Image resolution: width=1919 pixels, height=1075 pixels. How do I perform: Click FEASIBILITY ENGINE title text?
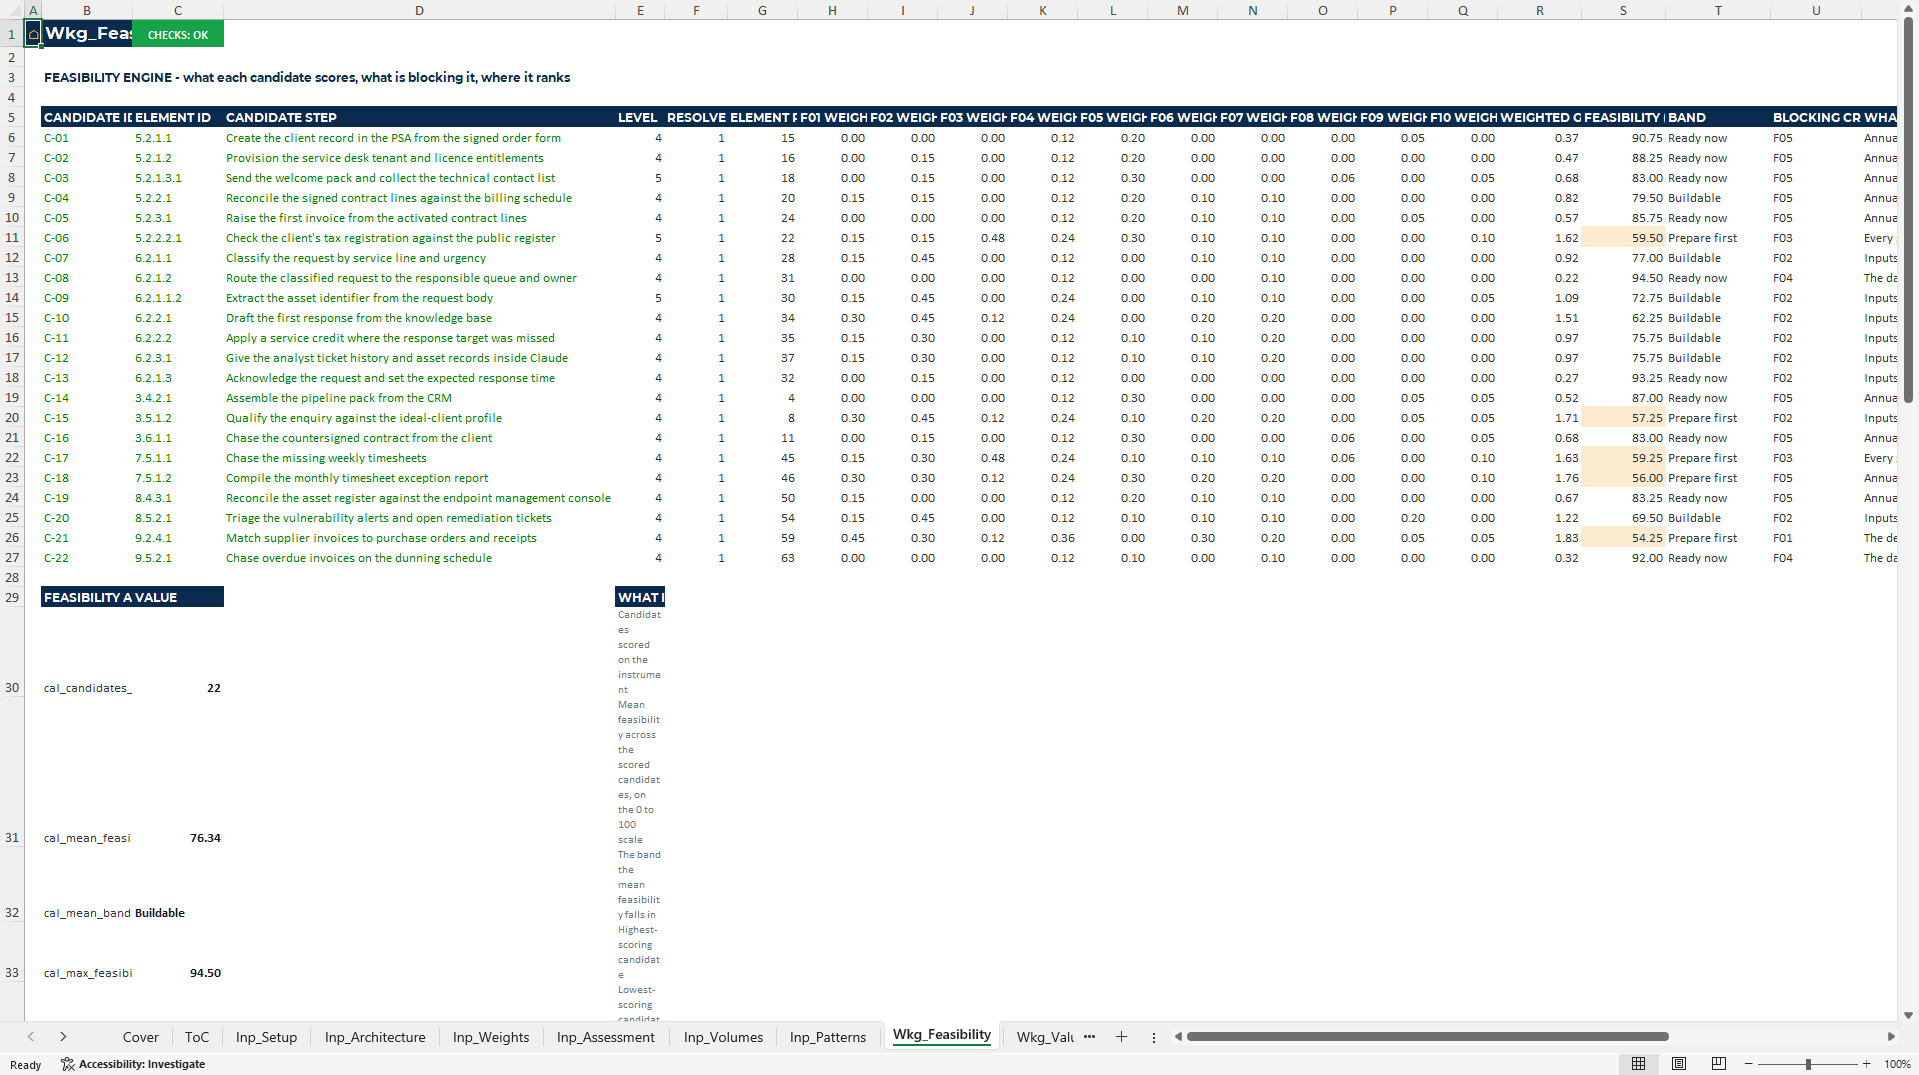(x=307, y=77)
